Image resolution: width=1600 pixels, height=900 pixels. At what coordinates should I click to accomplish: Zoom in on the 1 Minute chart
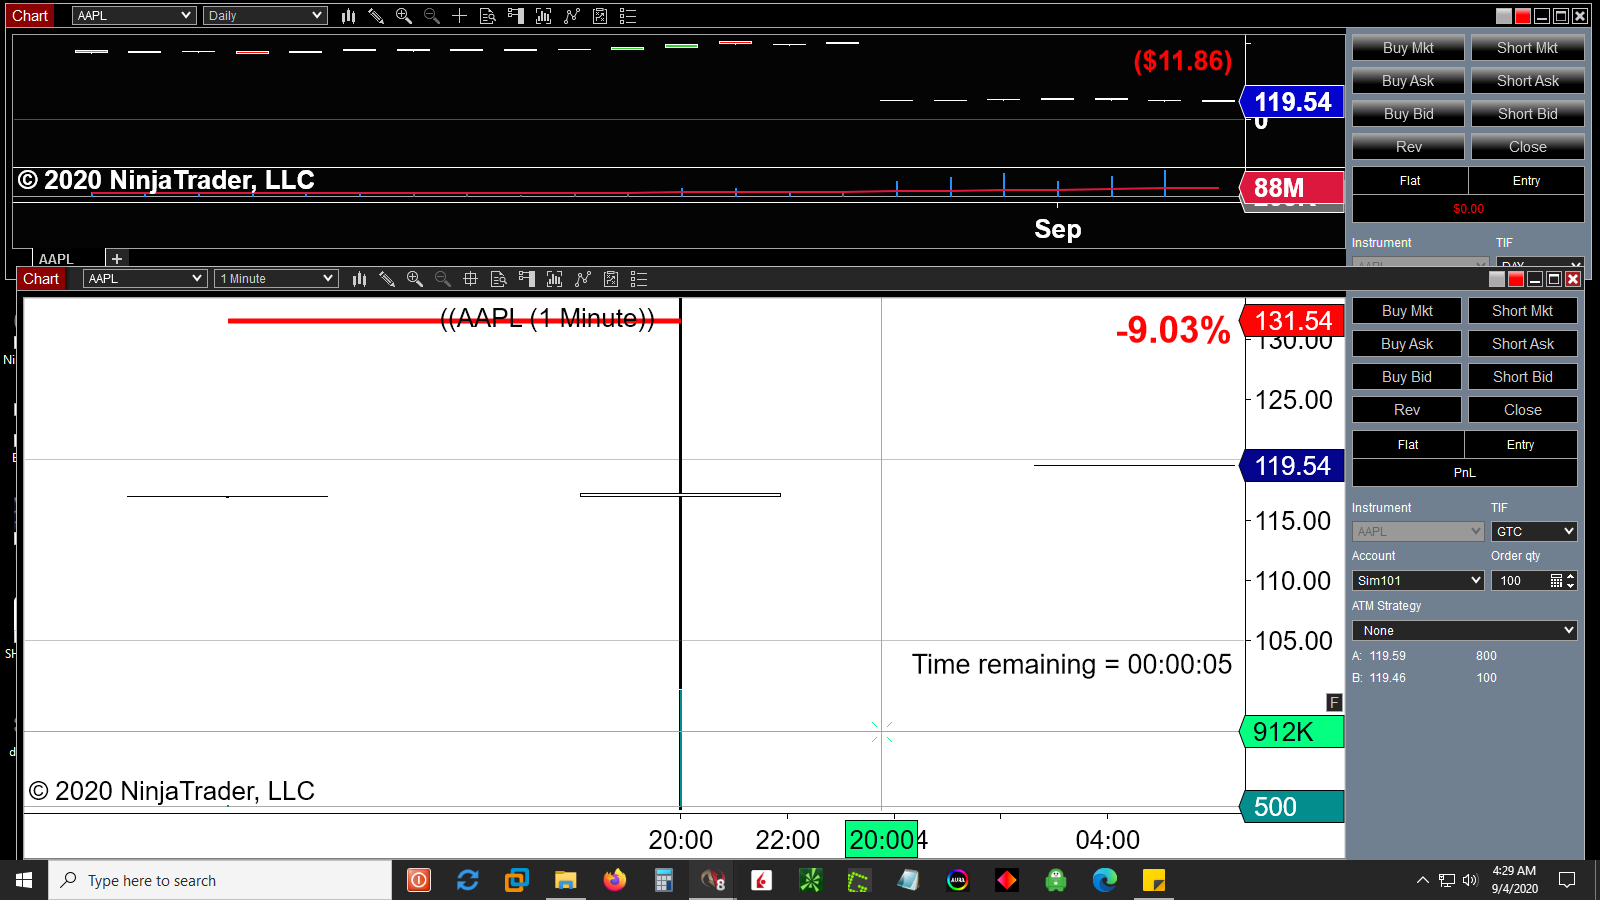pos(415,279)
